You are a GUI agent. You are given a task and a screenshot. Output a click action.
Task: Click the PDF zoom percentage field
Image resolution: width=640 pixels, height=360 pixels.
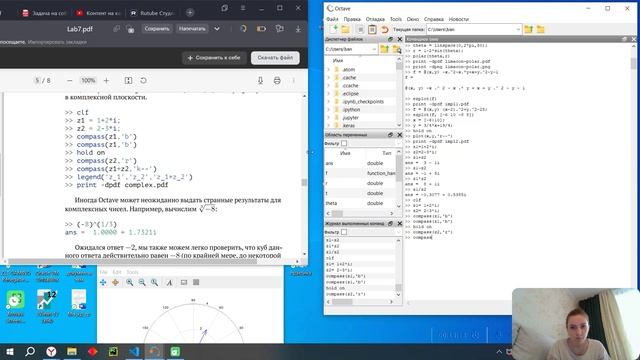click(88, 80)
